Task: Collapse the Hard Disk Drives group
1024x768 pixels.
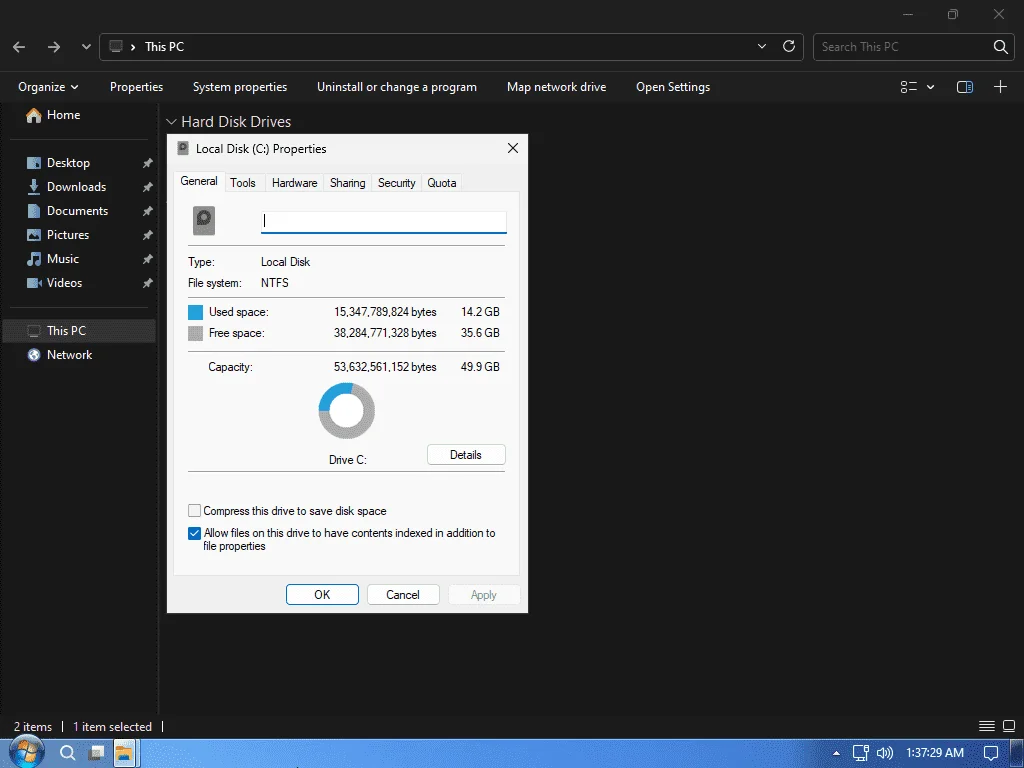Action: tap(171, 122)
